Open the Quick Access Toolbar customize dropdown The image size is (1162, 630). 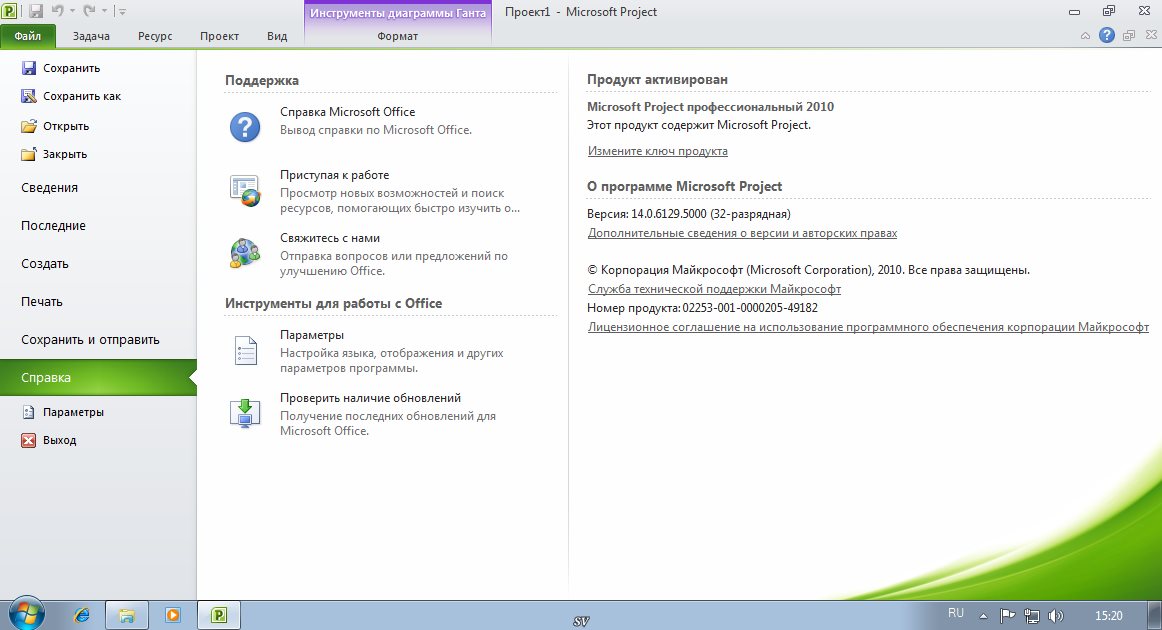coord(122,12)
